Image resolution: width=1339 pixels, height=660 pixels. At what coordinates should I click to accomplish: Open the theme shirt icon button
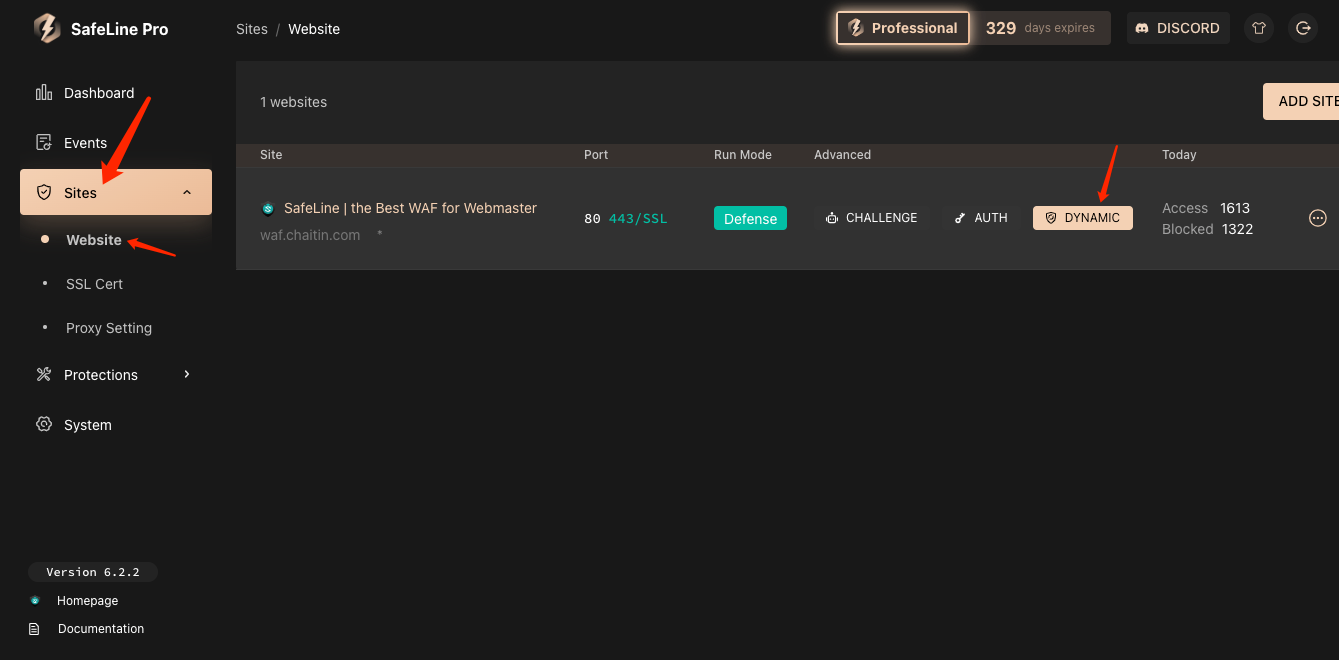tap(1259, 28)
